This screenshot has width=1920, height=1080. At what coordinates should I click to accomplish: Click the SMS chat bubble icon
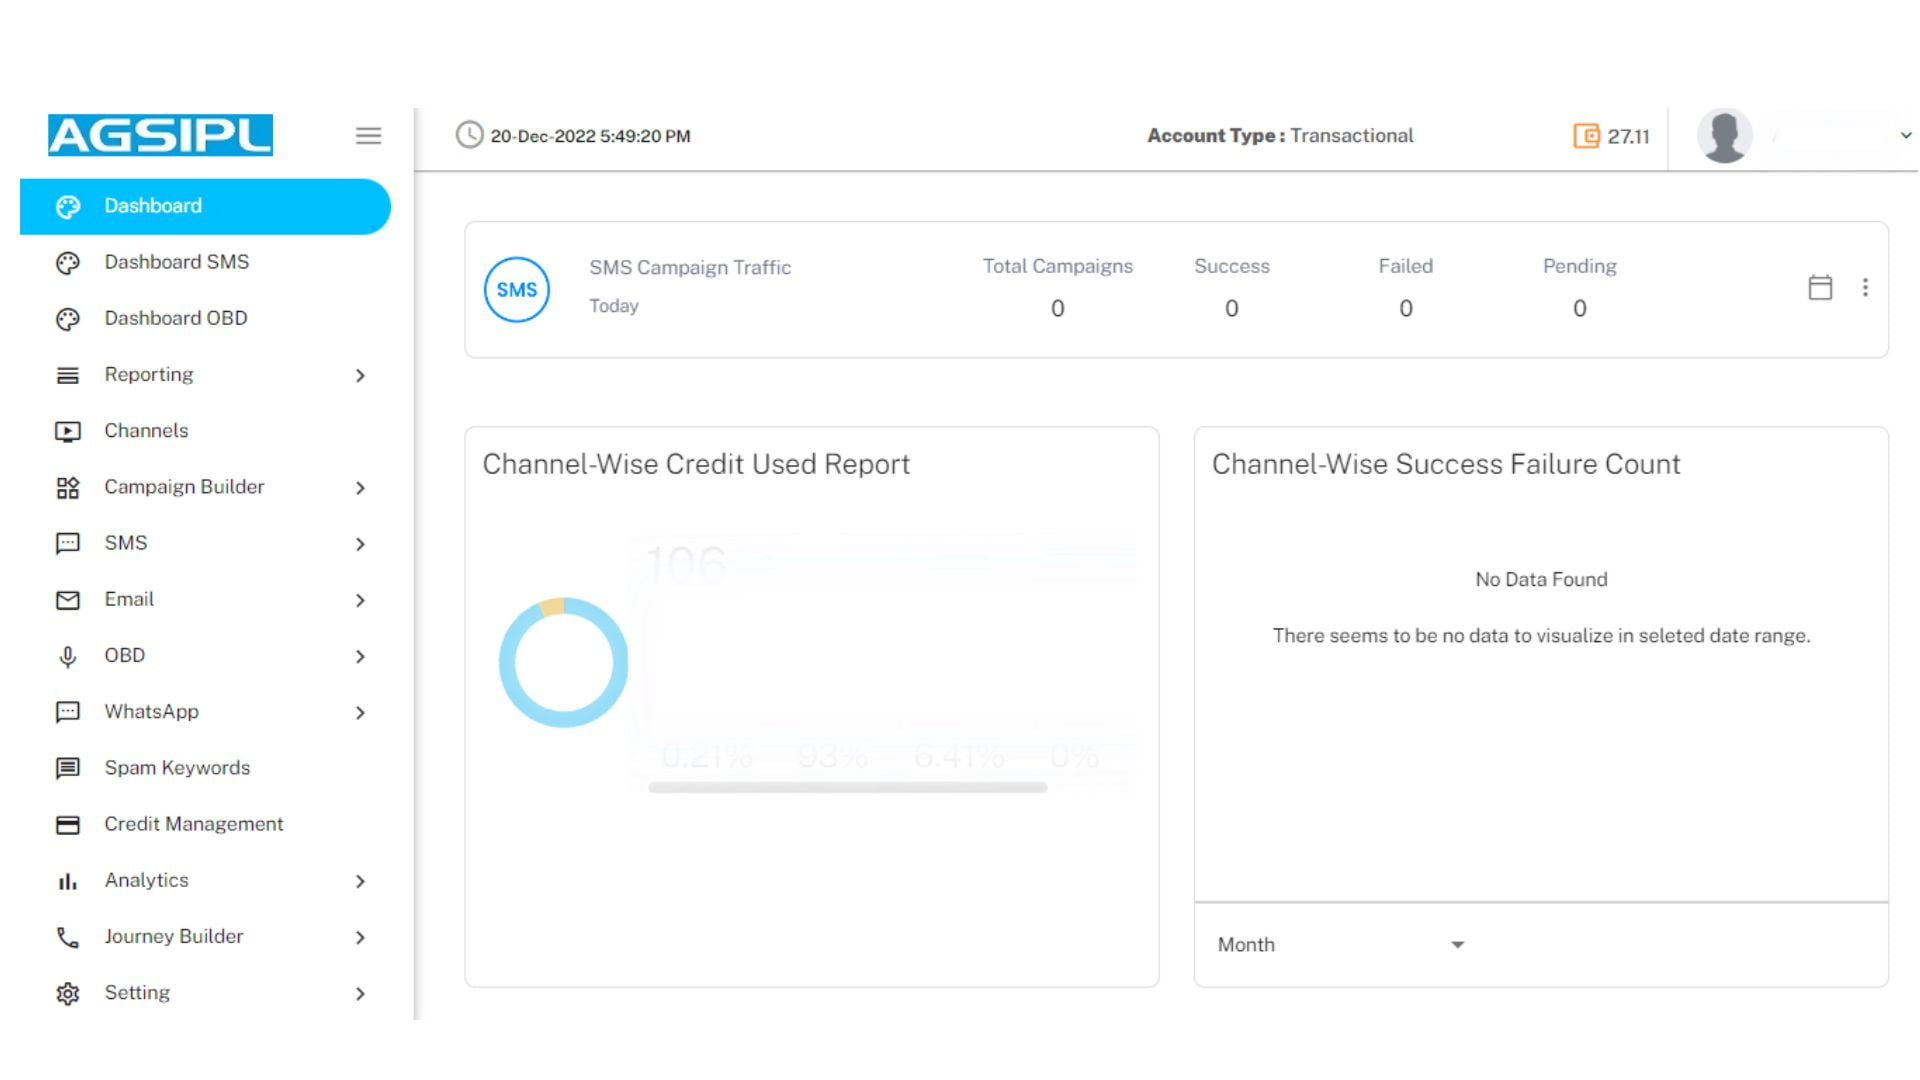tap(68, 543)
